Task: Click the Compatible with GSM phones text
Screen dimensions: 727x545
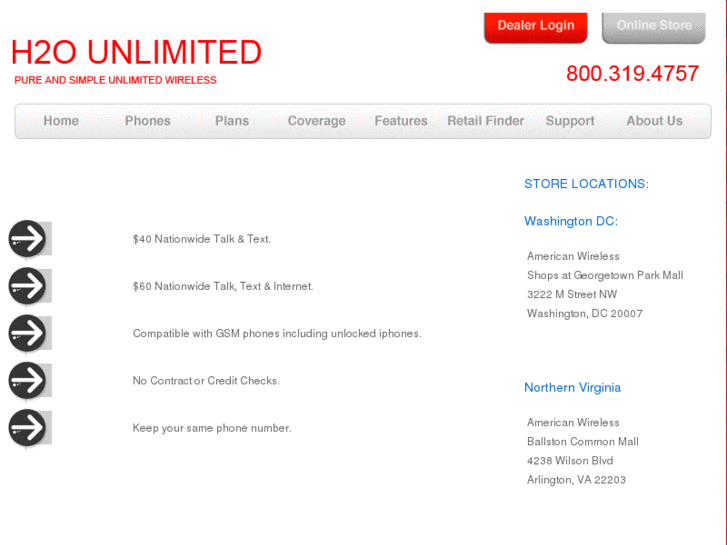Action: (277, 333)
